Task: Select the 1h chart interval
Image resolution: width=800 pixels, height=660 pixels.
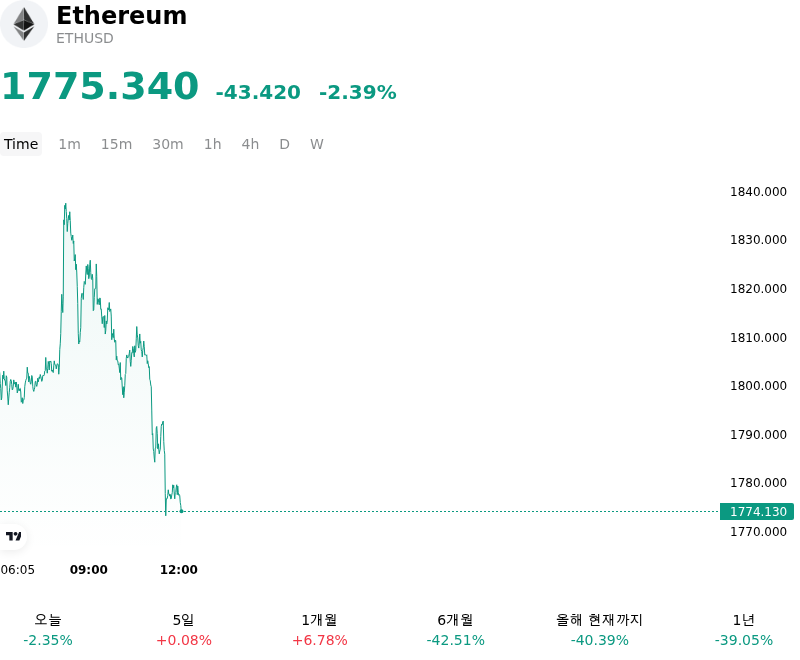Action: click(213, 144)
